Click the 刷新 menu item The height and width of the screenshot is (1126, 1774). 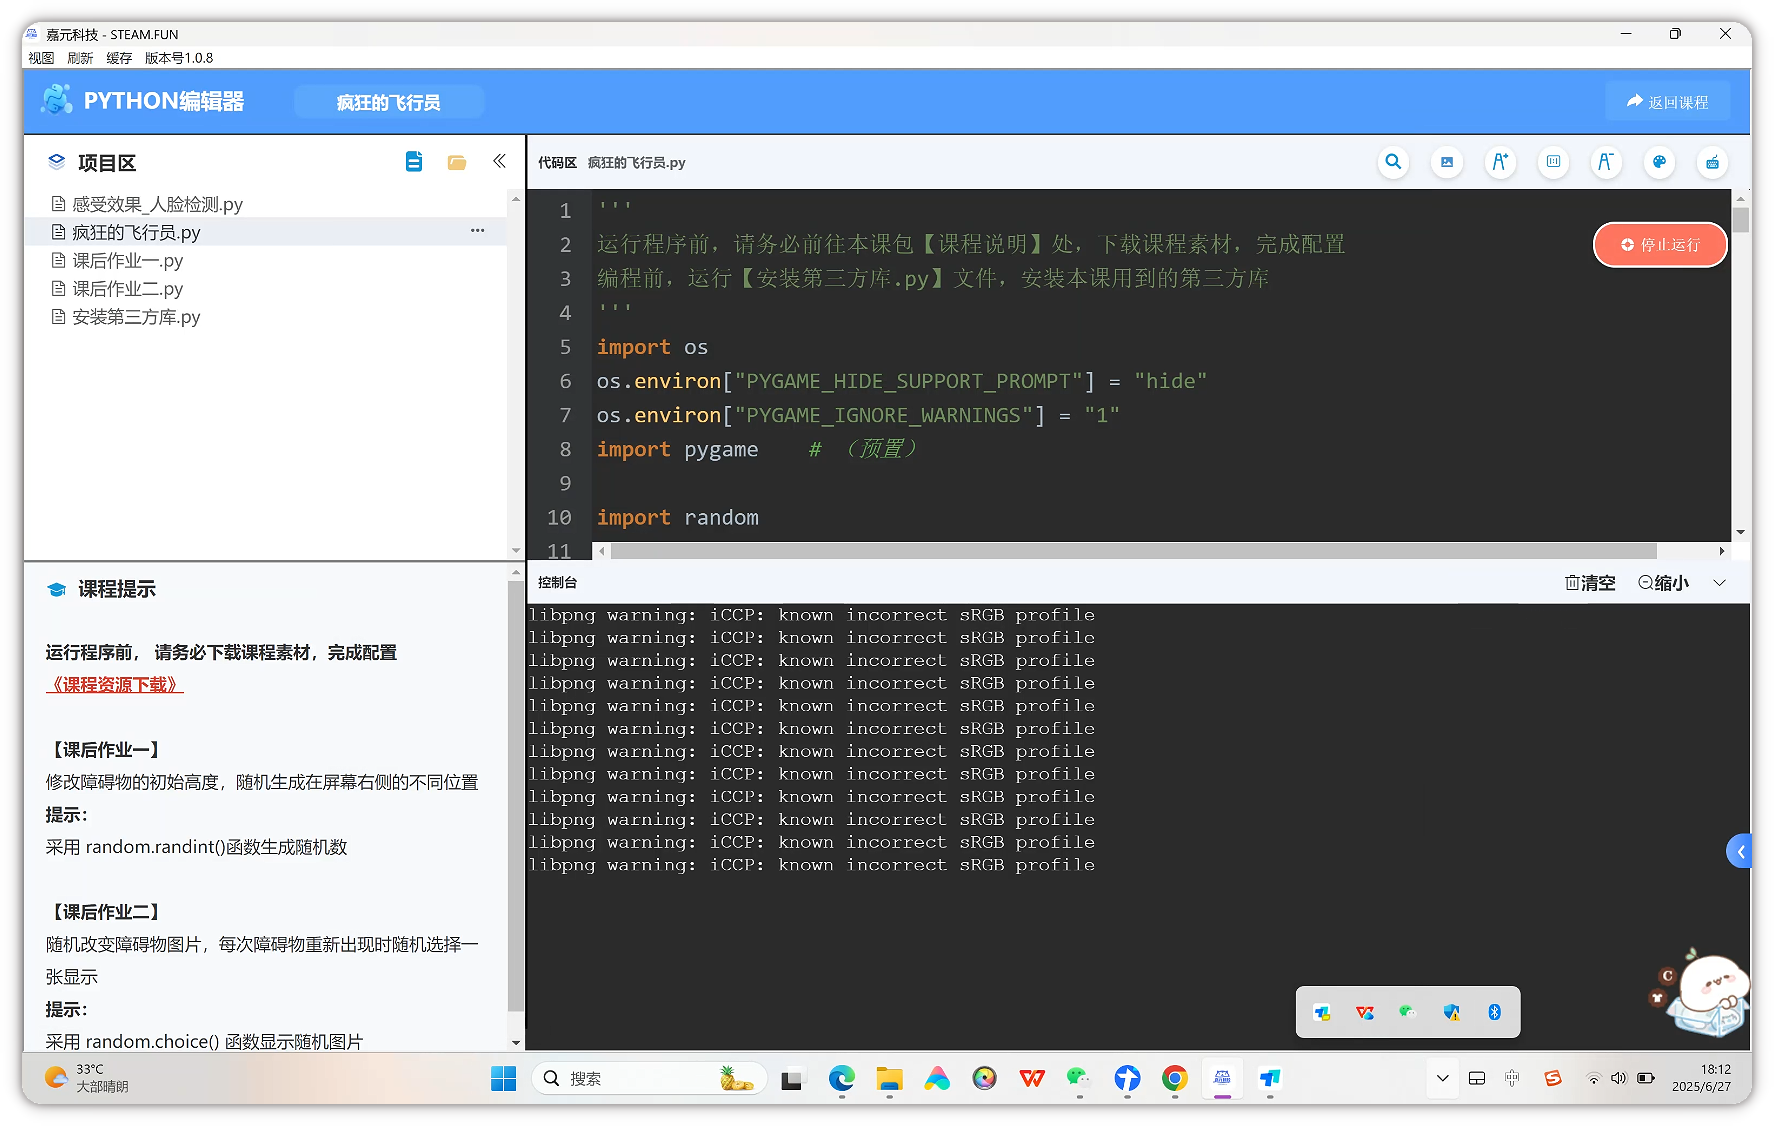tap(80, 58)
